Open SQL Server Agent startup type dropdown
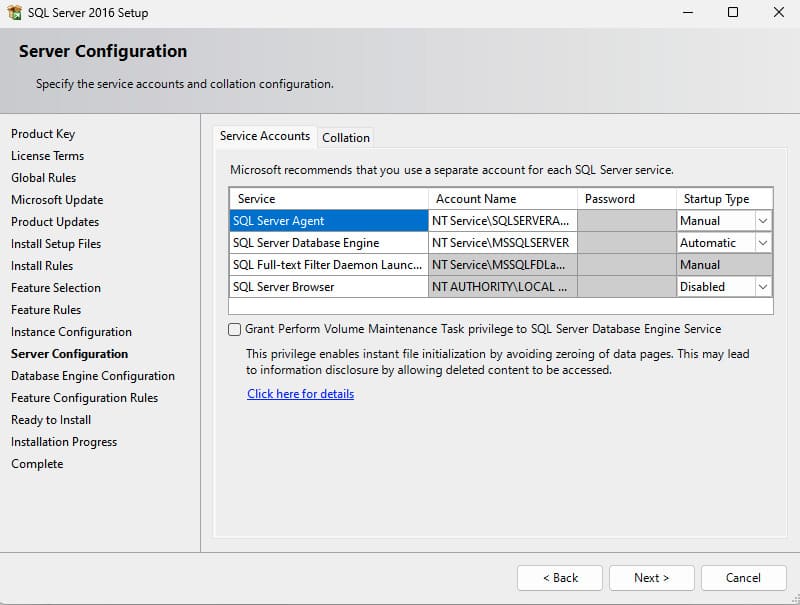The width and height of the screenshot is (800, 605). click(x=763, y=221)
